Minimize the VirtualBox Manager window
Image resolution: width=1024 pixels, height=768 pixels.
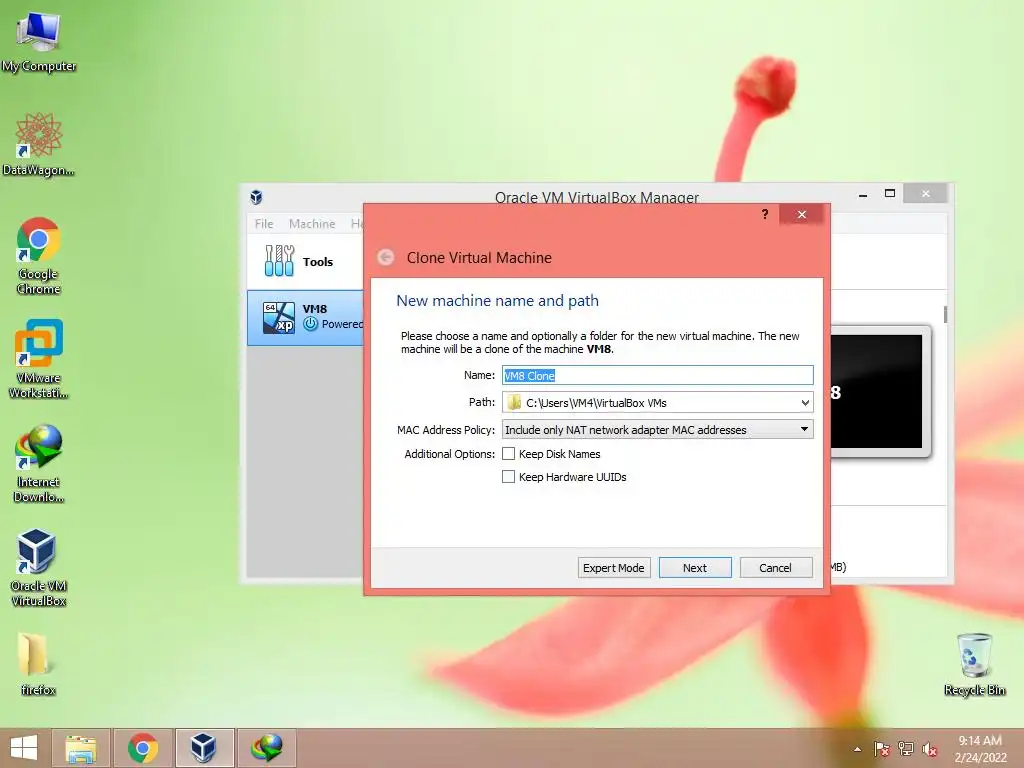863,194
